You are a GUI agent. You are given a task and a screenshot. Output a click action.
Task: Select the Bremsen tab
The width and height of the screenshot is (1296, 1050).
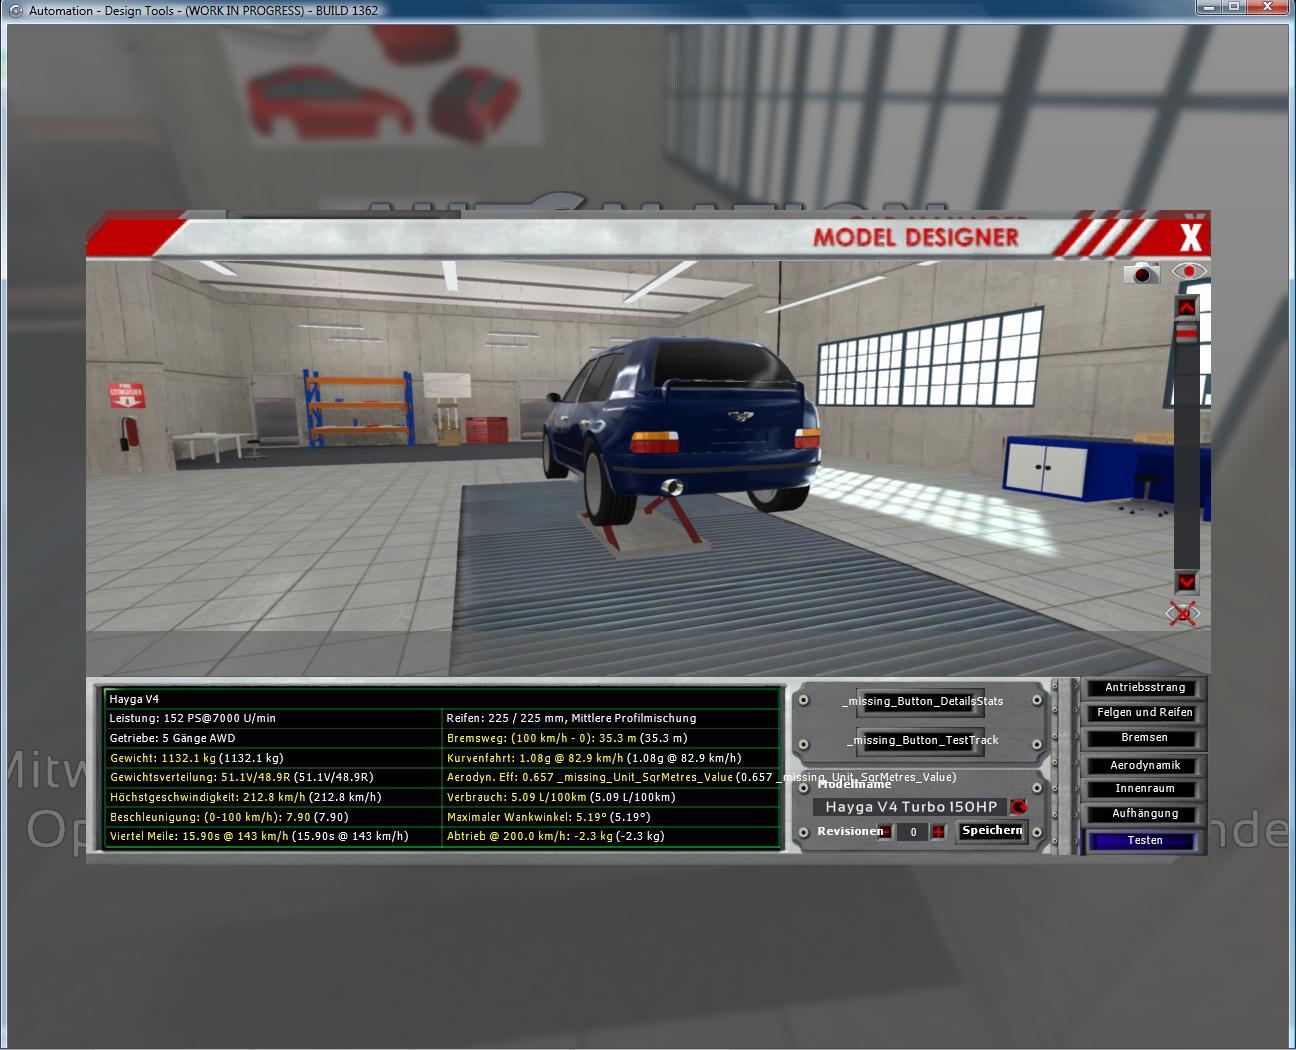pyautogui.click(x=1145, y=738)
